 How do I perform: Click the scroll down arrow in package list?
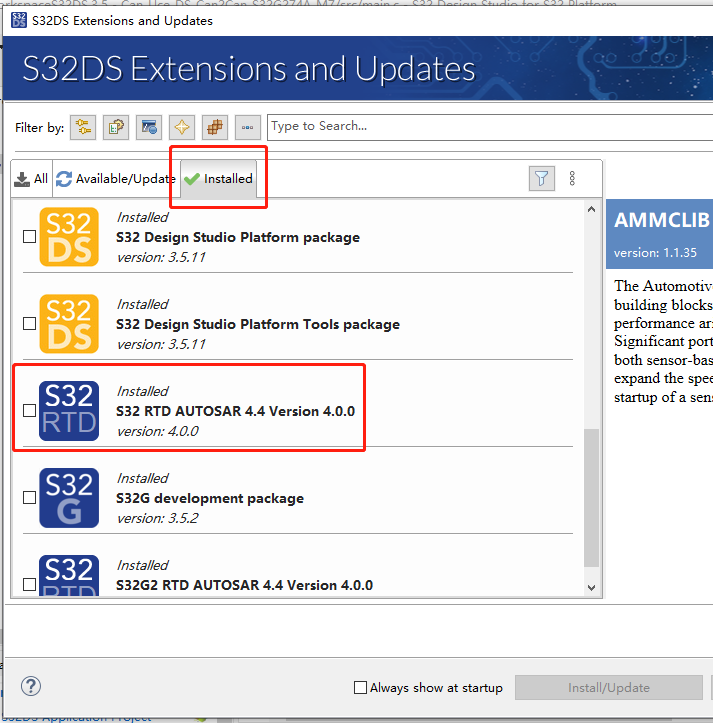[592, 588]
